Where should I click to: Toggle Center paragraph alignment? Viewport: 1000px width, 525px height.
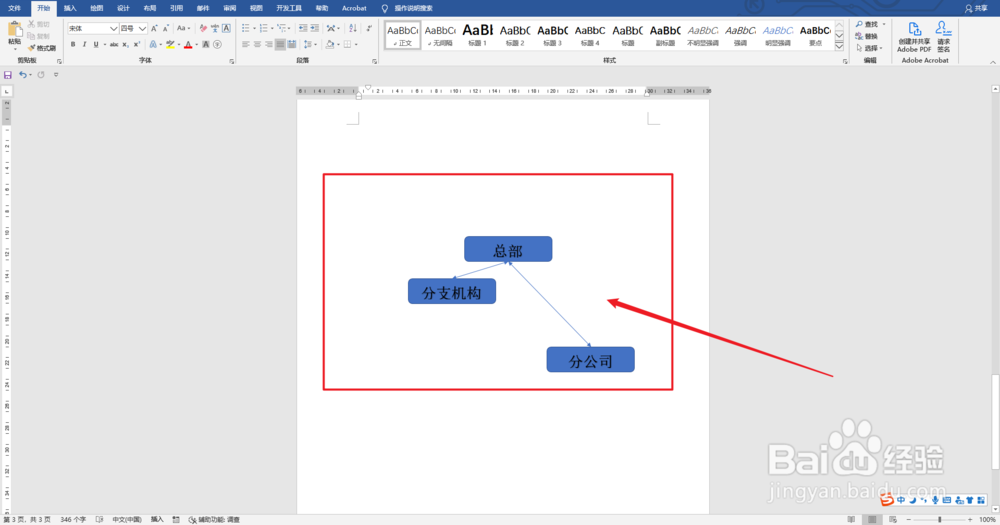click(257, 45)
